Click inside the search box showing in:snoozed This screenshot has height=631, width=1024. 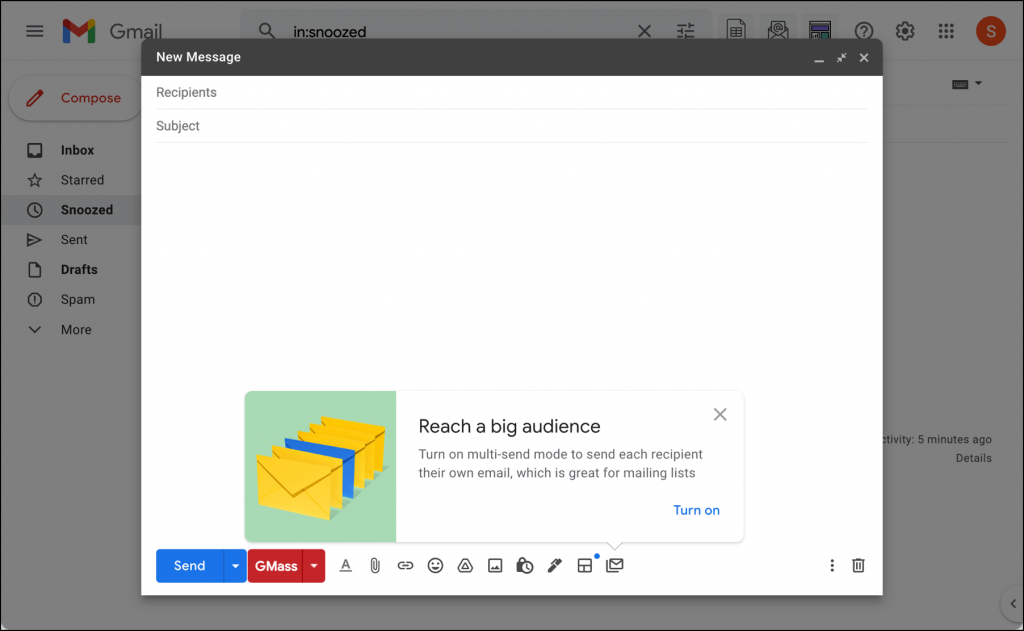(457, 31)
